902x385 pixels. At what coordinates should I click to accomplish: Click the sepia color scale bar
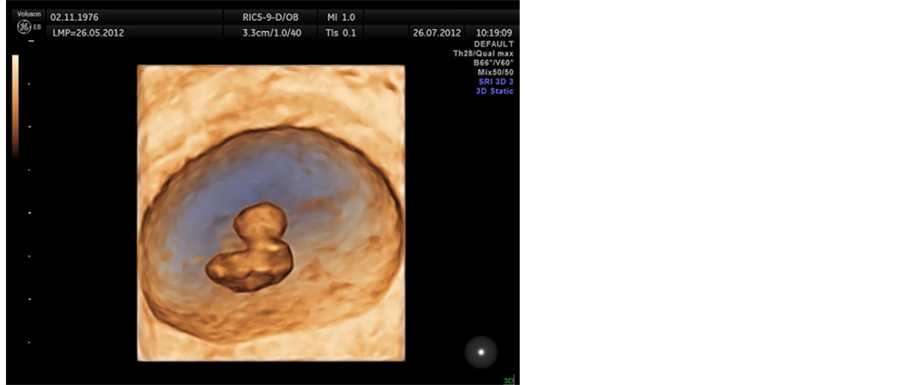(16, 106)
